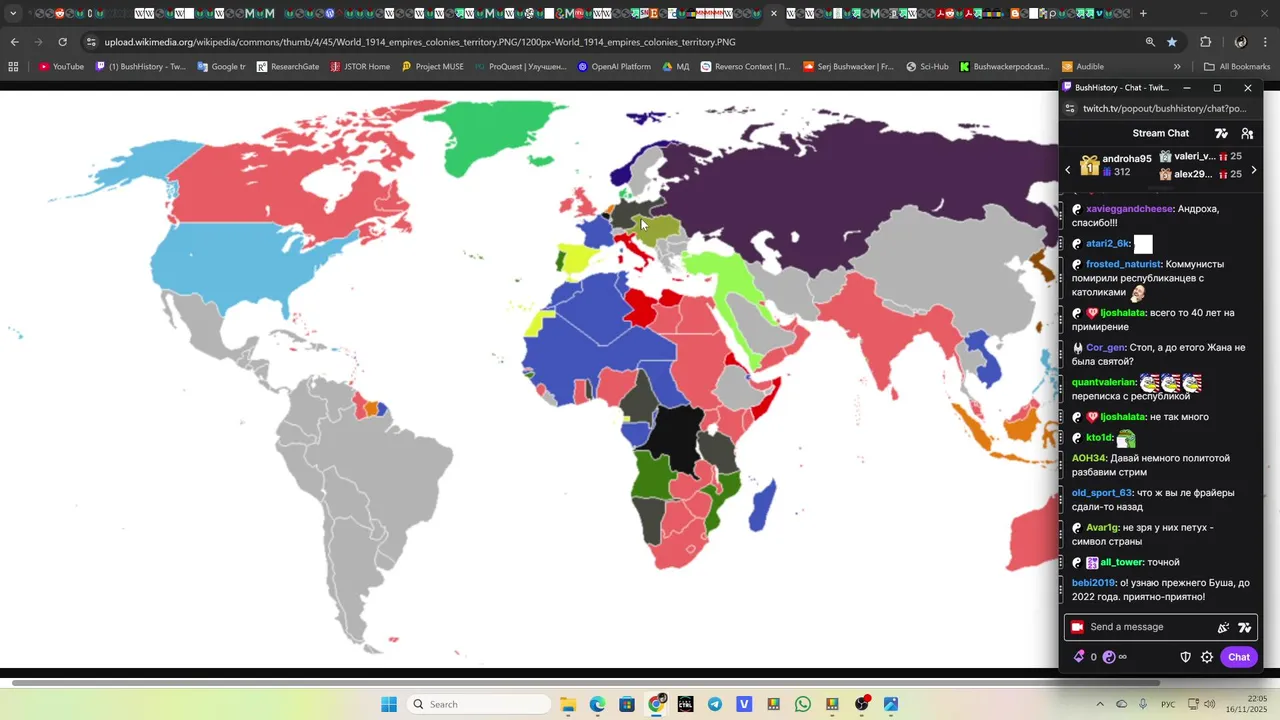Open Chrome zoom magnifier in address bar
The width and height of the screenshot is (1280, 720).
click(1150, 42)
